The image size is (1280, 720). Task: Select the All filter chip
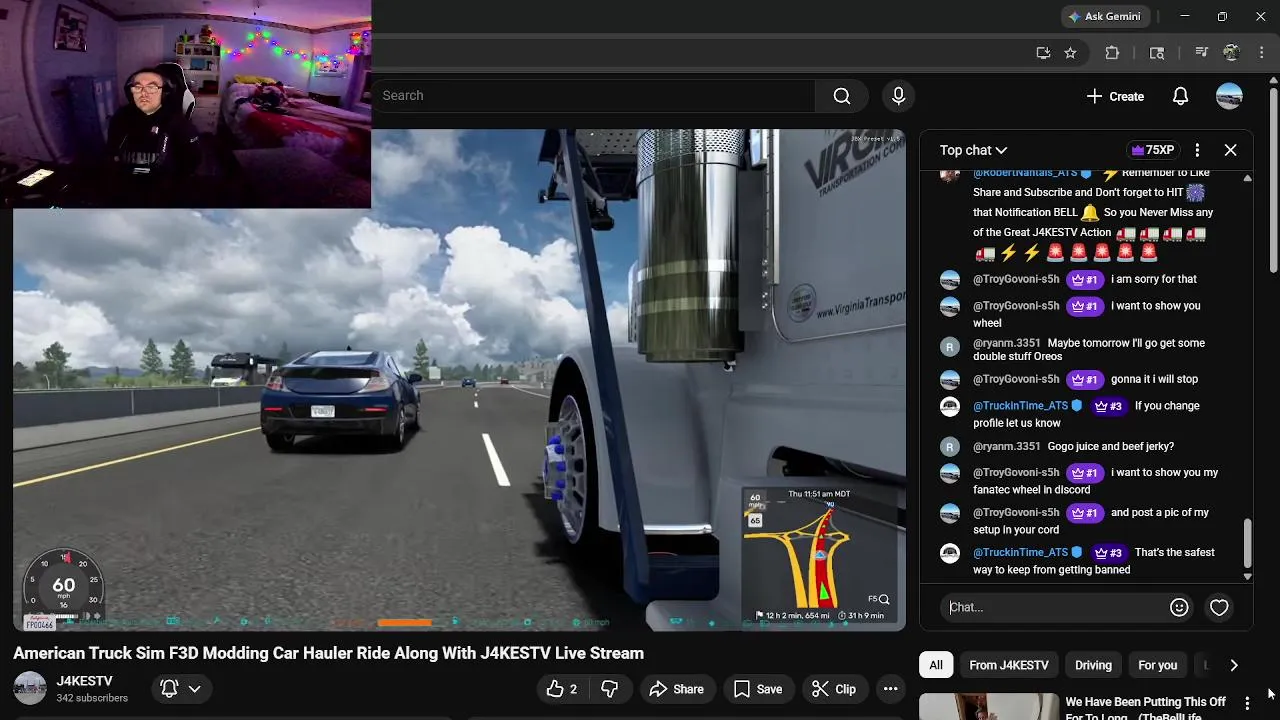coord(936,665)
